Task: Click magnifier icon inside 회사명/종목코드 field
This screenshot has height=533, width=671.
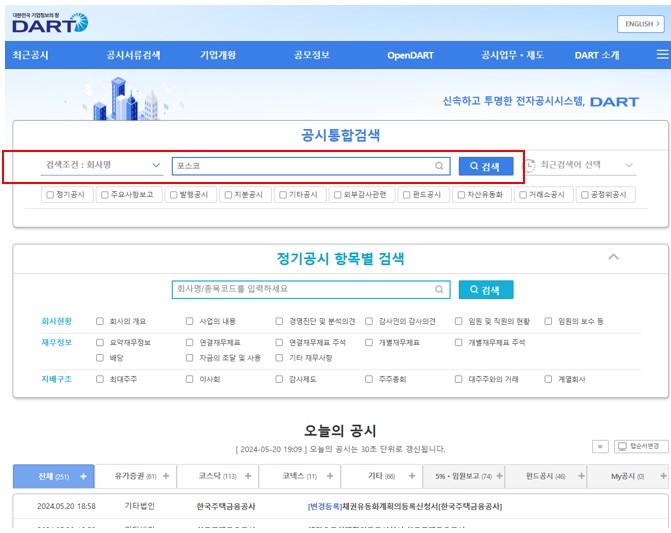Action: click(439, 290)
